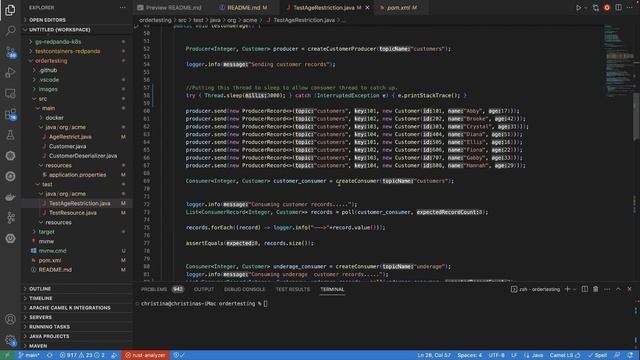
Task: Click Spaces: 4 indentation setting
Action: click(469, 355)
